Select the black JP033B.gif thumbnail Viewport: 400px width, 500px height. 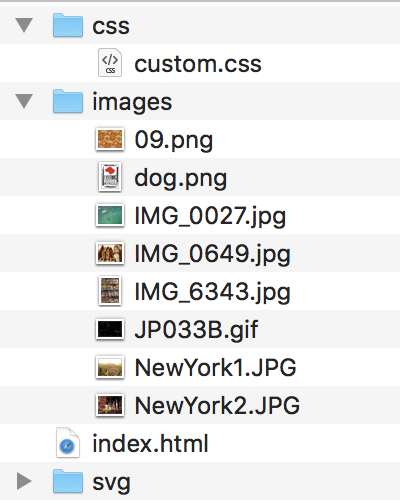(110, 329)
